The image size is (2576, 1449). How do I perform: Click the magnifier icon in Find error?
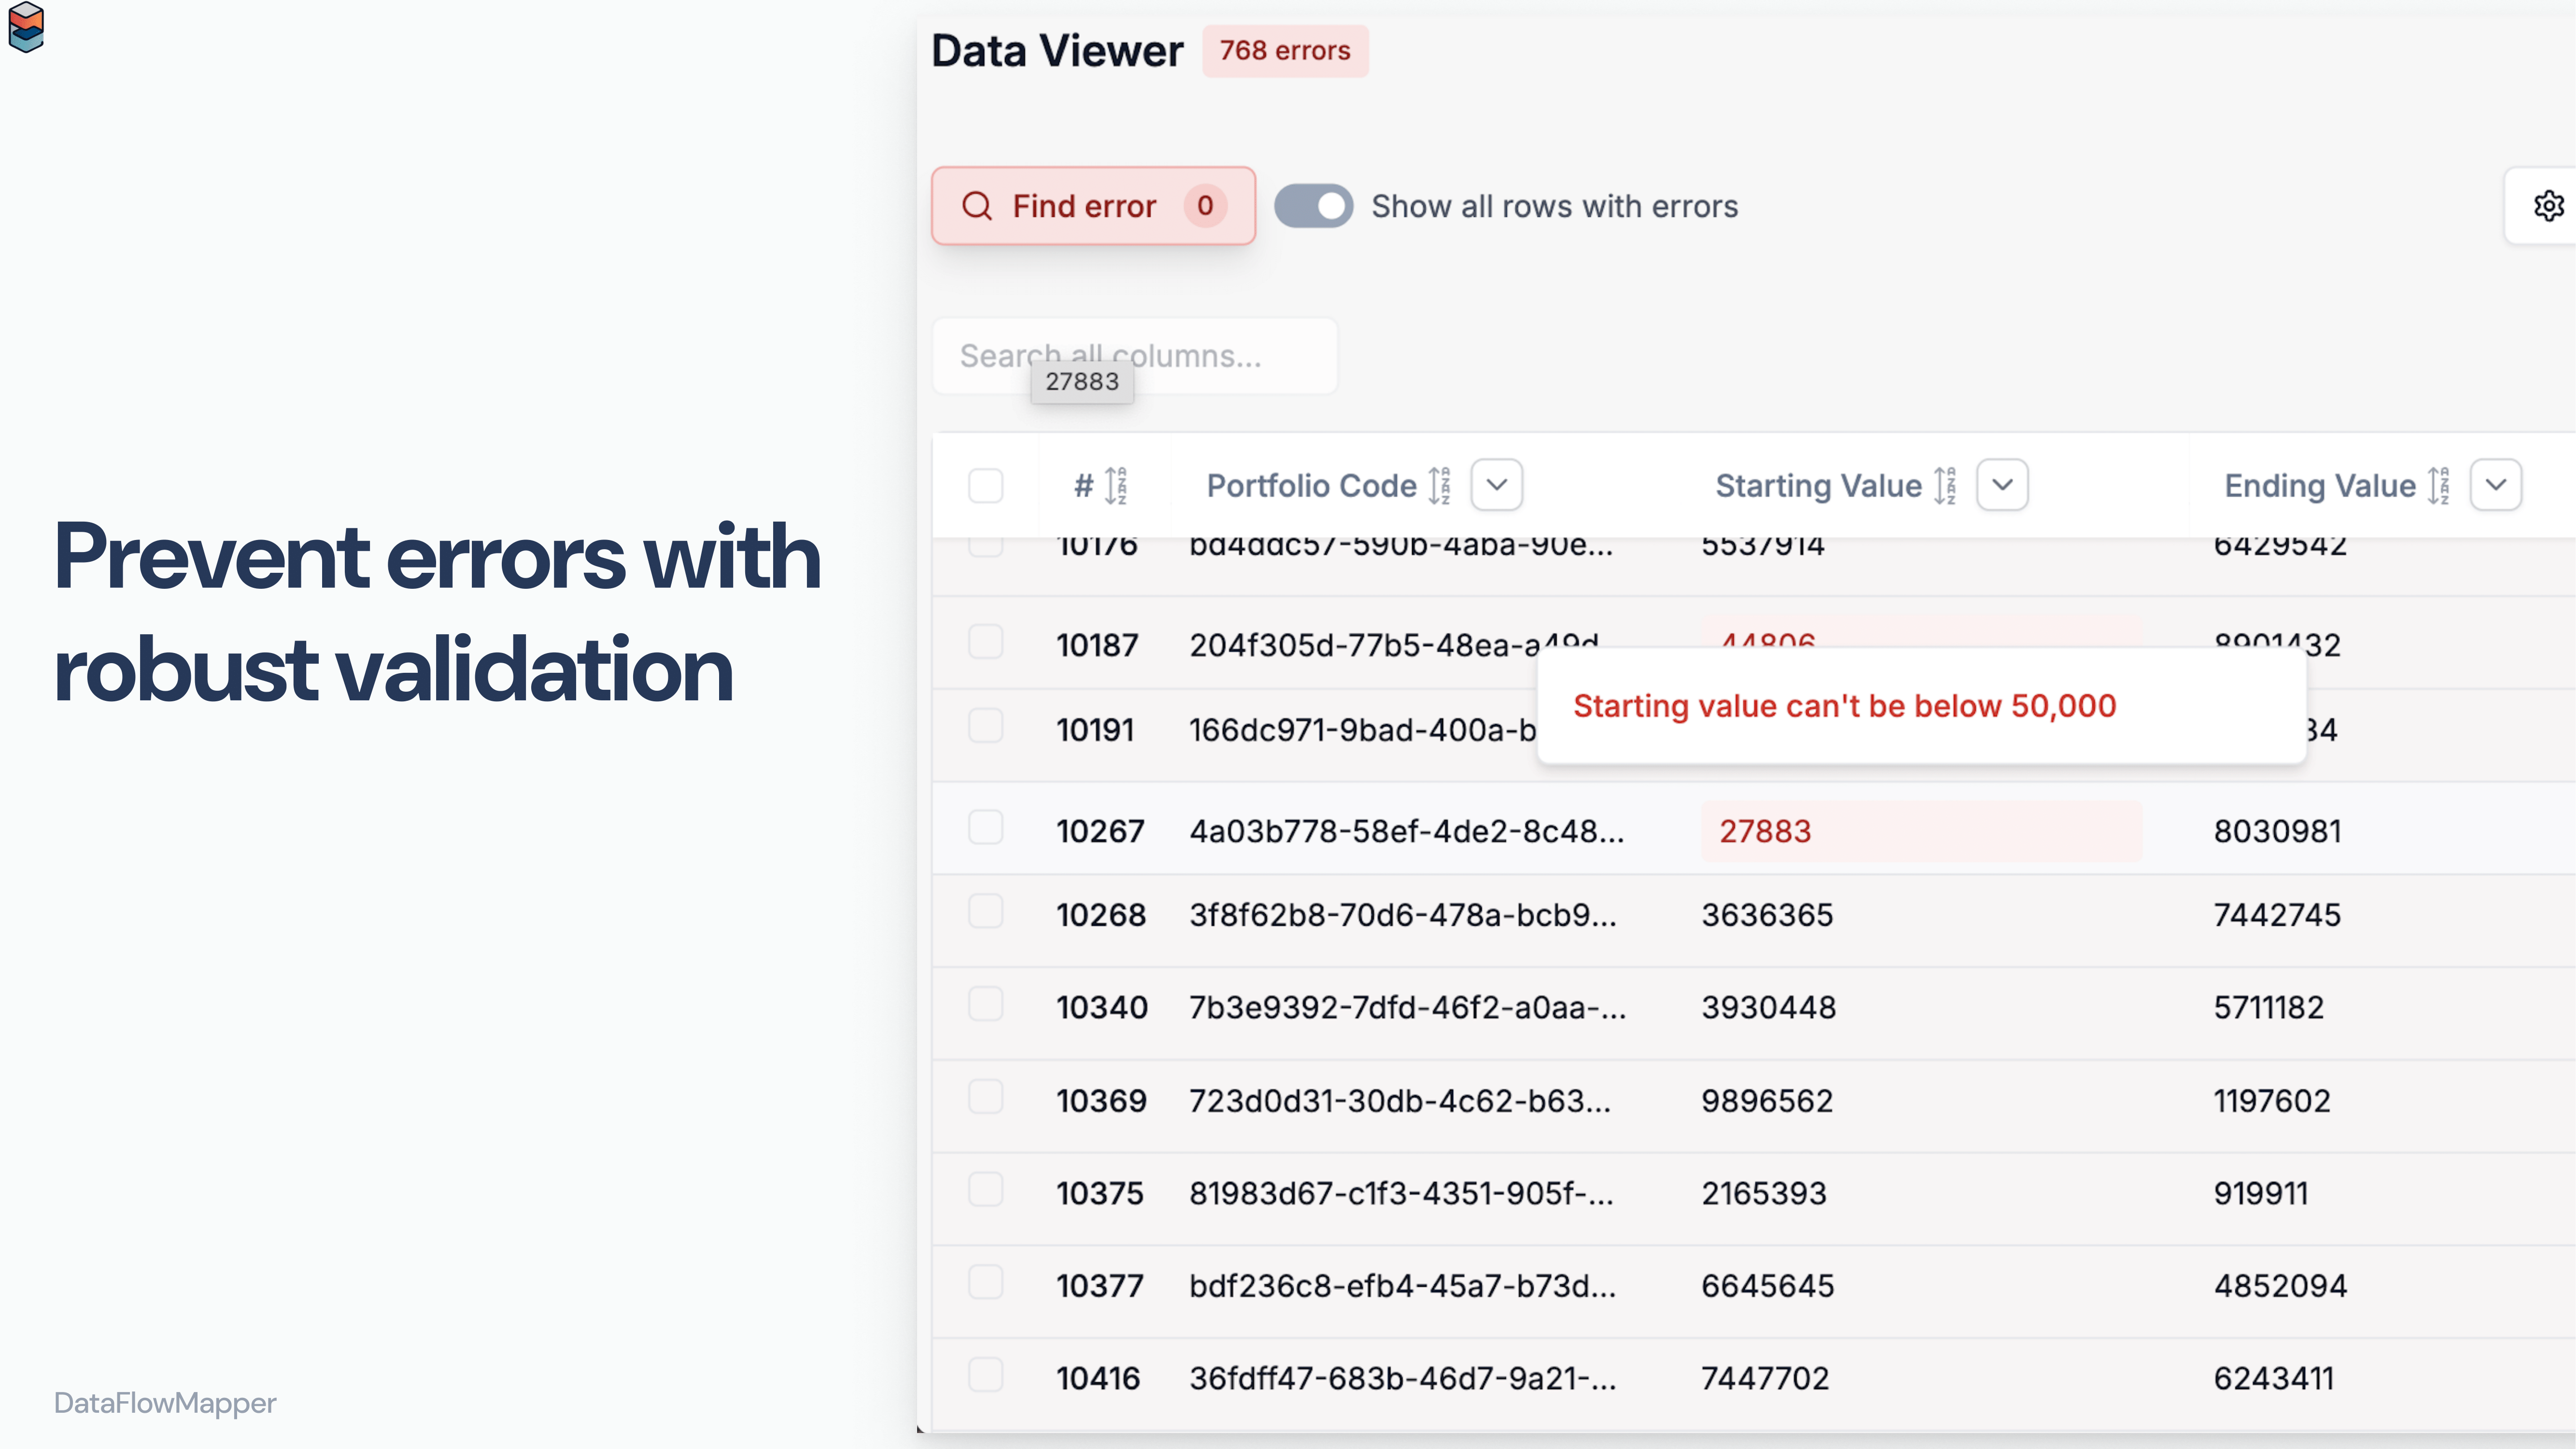point(977,206)
